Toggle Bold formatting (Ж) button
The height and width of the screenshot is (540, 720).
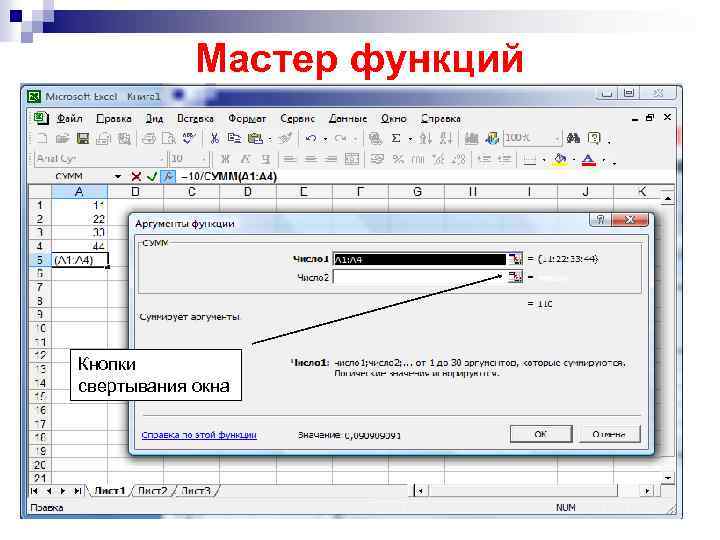225,159
